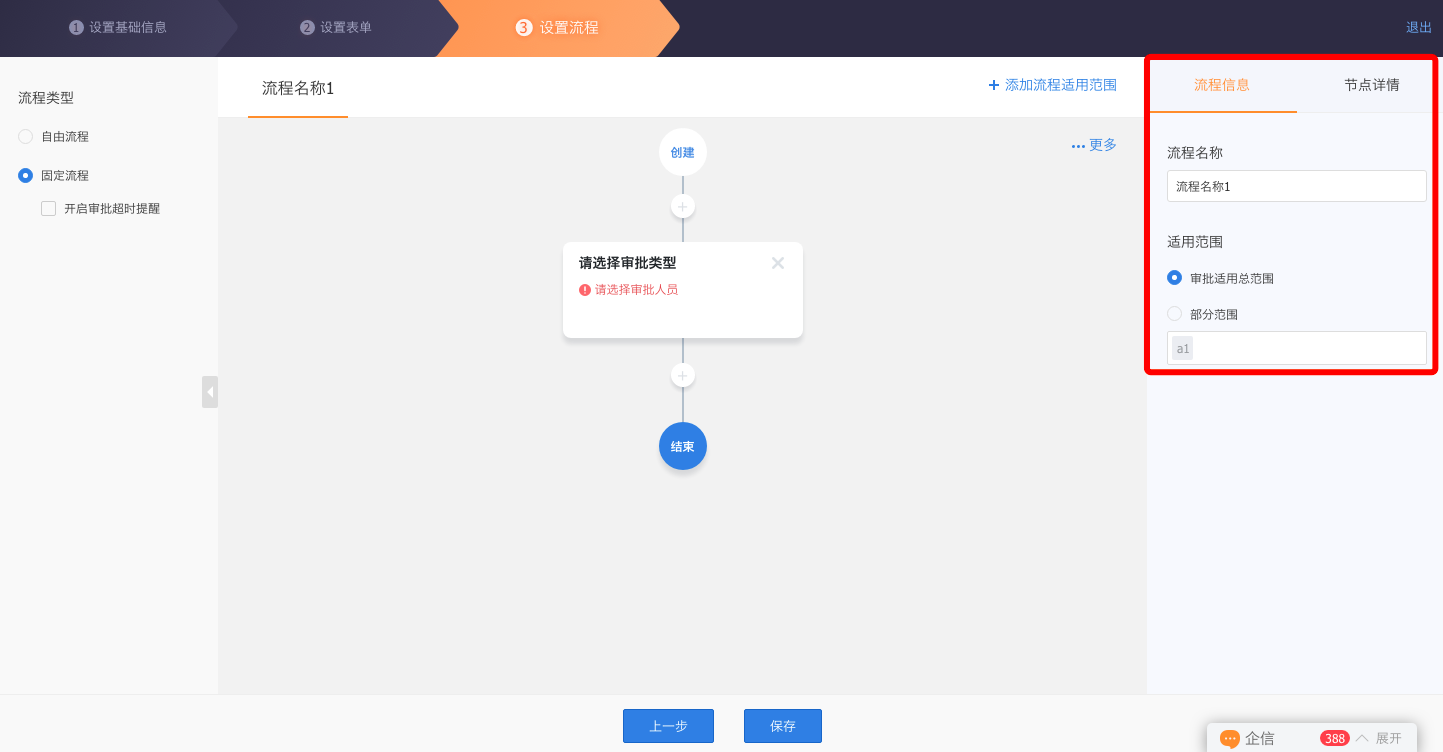The image size is (1443, 752).
Task: Enable the 开启审批超时提醒 checkbox
Action: (x=49, y=209)
